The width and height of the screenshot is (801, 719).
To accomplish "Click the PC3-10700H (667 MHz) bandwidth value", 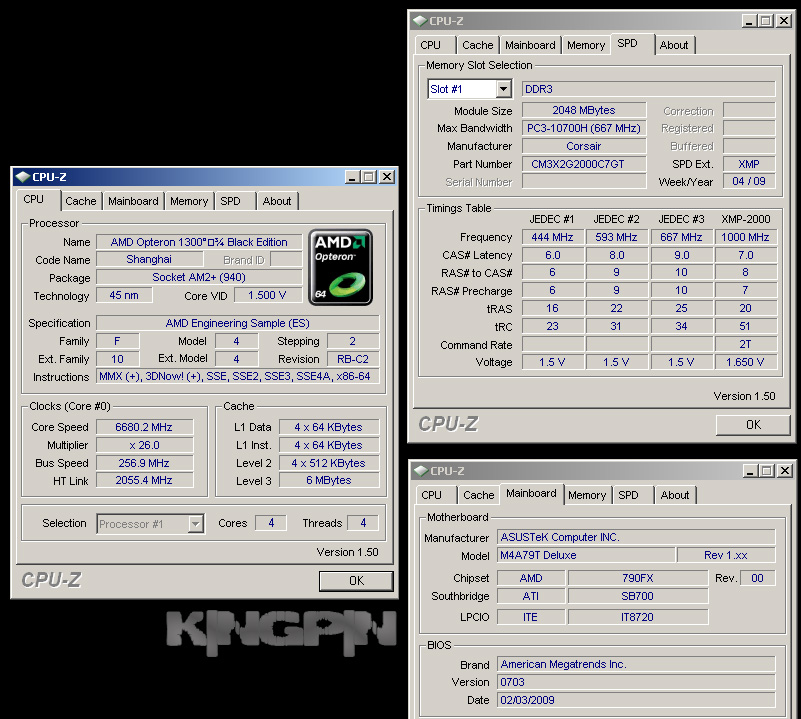I will (x=584, y=128).
